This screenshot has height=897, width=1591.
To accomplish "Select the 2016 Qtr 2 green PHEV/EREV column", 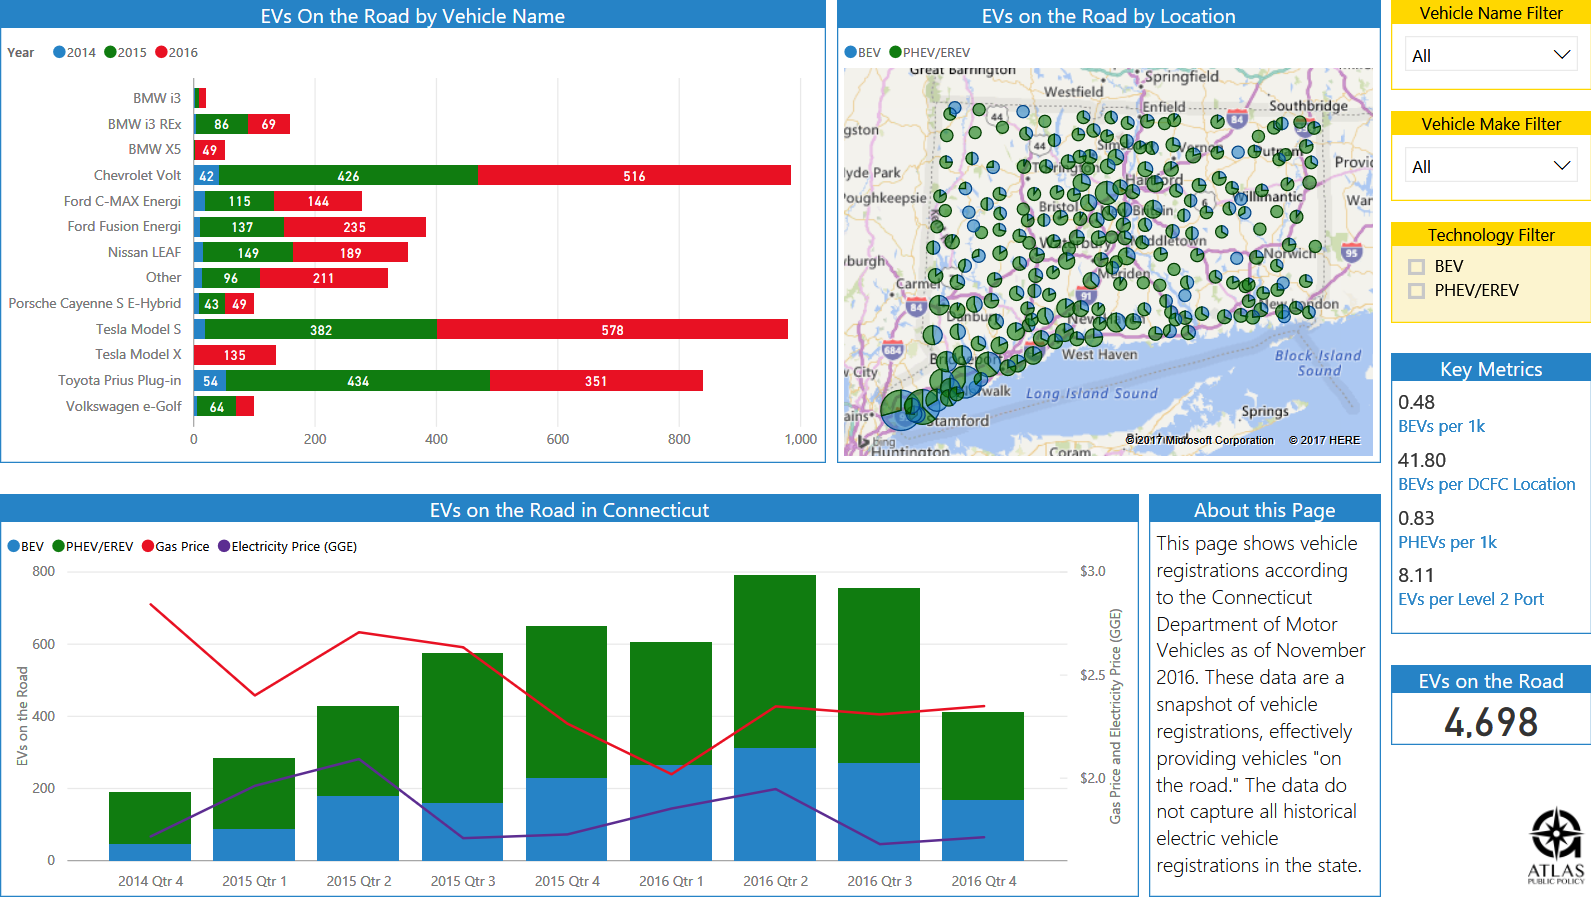I will coord(775,661).
